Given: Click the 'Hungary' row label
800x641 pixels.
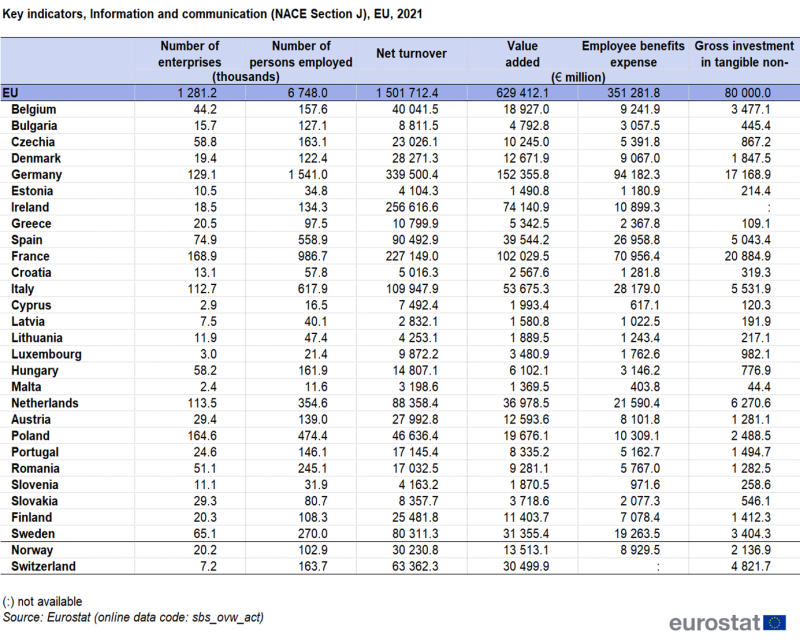Looking at the screenshot, I should pyautogui.click(x=35, y=371).
